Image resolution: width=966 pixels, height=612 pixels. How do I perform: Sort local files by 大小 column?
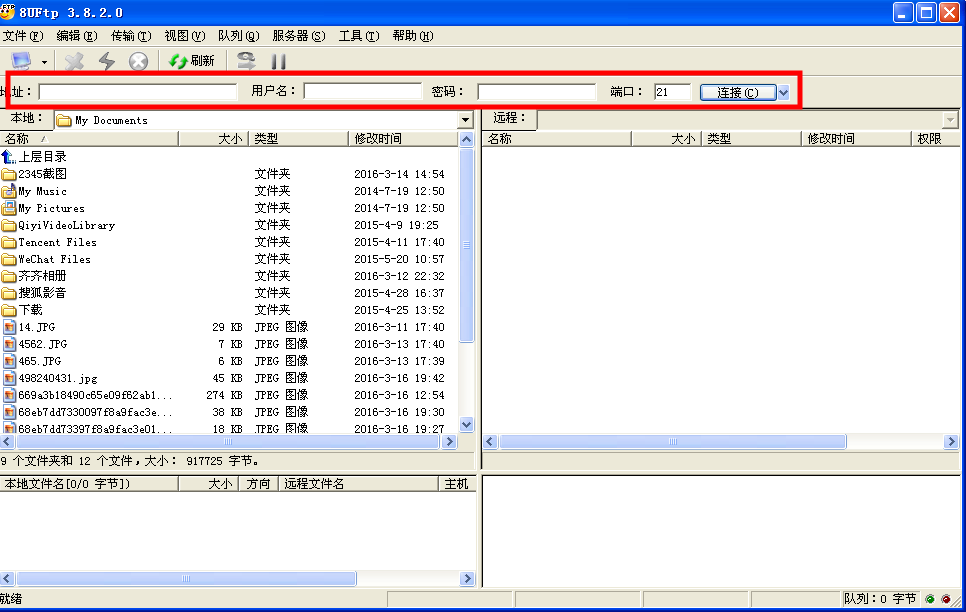(x=213, y=139)
